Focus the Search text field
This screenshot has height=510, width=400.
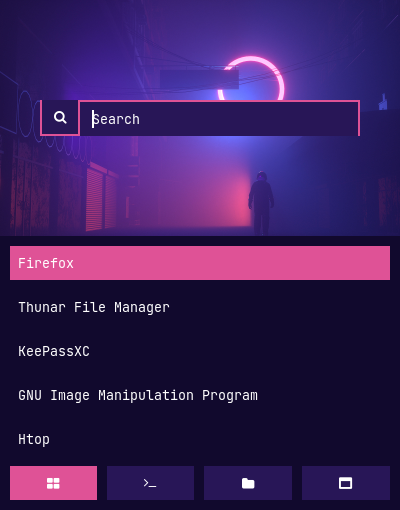[x=219, y=119]
